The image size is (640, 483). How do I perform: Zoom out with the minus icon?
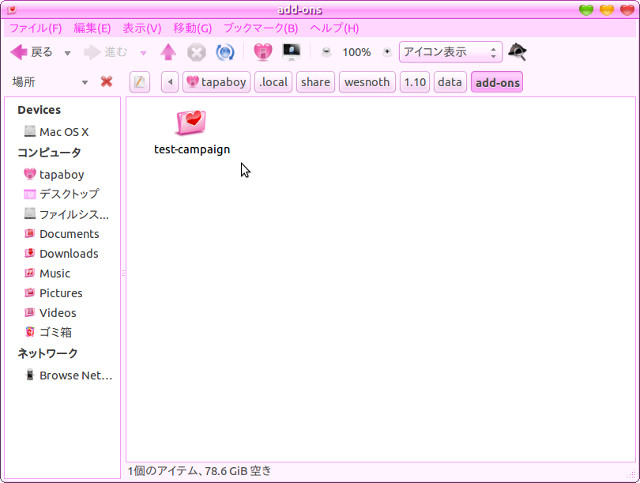click(326, 52)
